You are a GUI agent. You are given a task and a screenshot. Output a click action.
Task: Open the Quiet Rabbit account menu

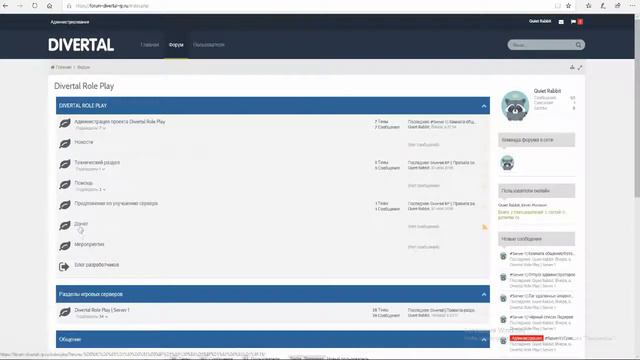pos(540,21)
